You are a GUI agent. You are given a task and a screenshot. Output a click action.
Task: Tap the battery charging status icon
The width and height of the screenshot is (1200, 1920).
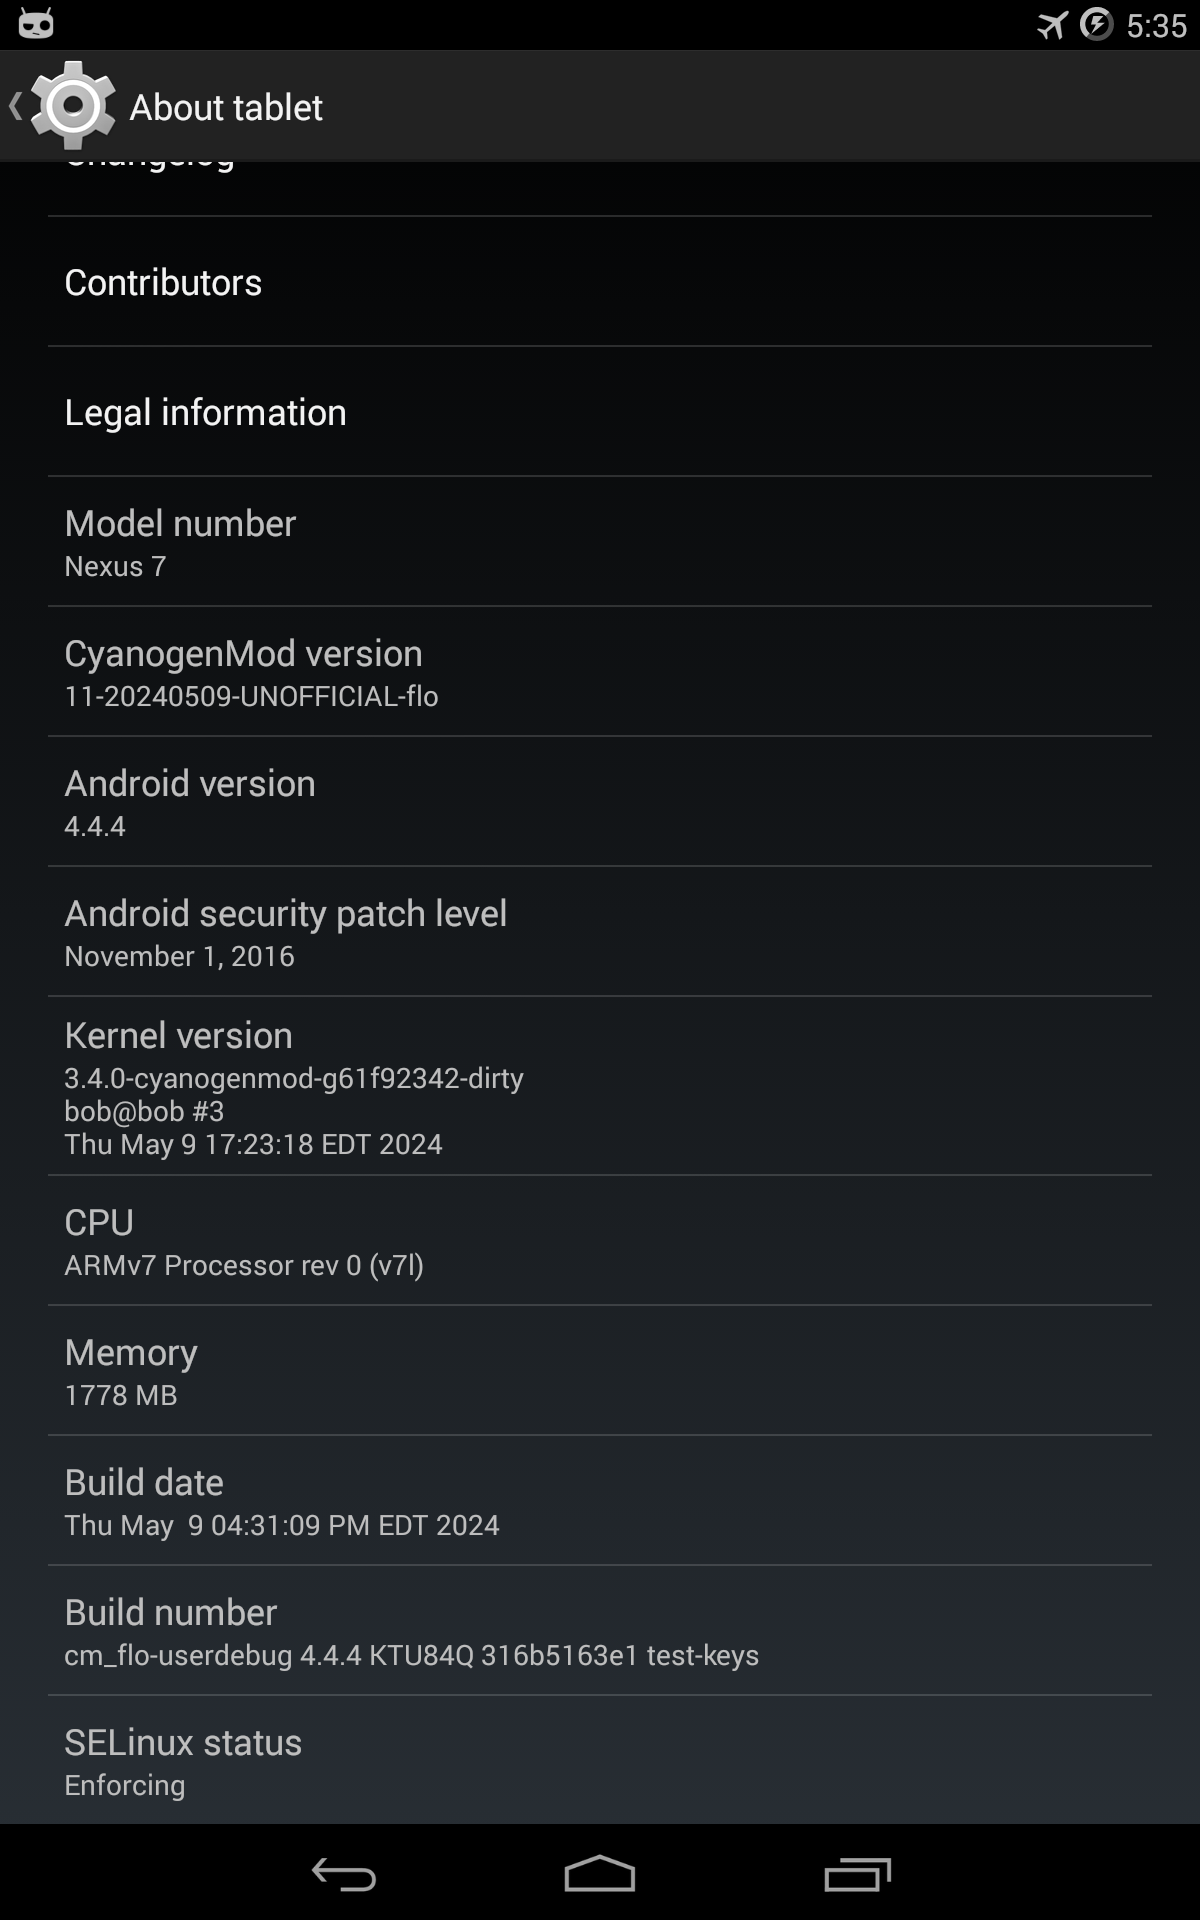pos(1097,24)
